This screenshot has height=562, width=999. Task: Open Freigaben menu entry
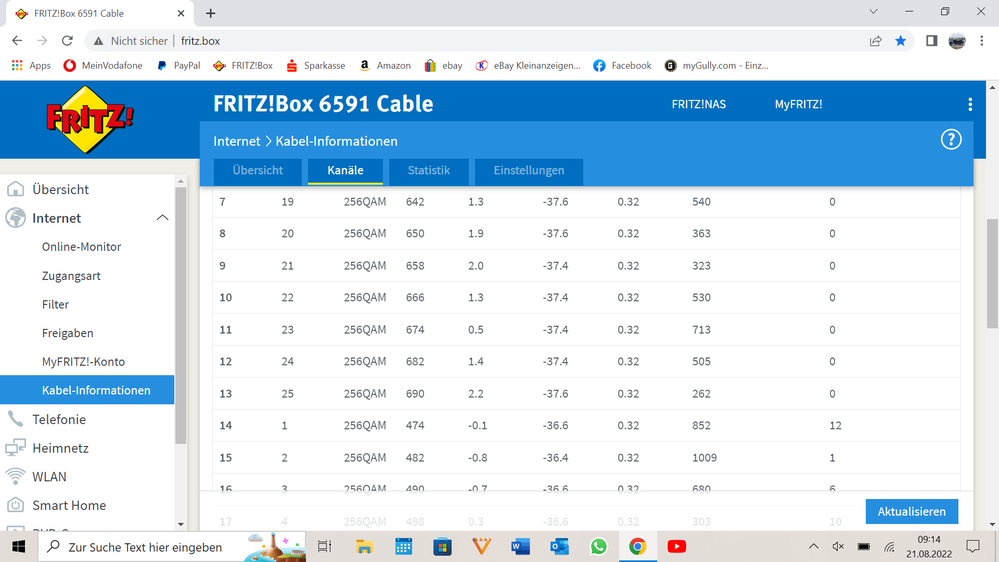(x=68, y=333)
